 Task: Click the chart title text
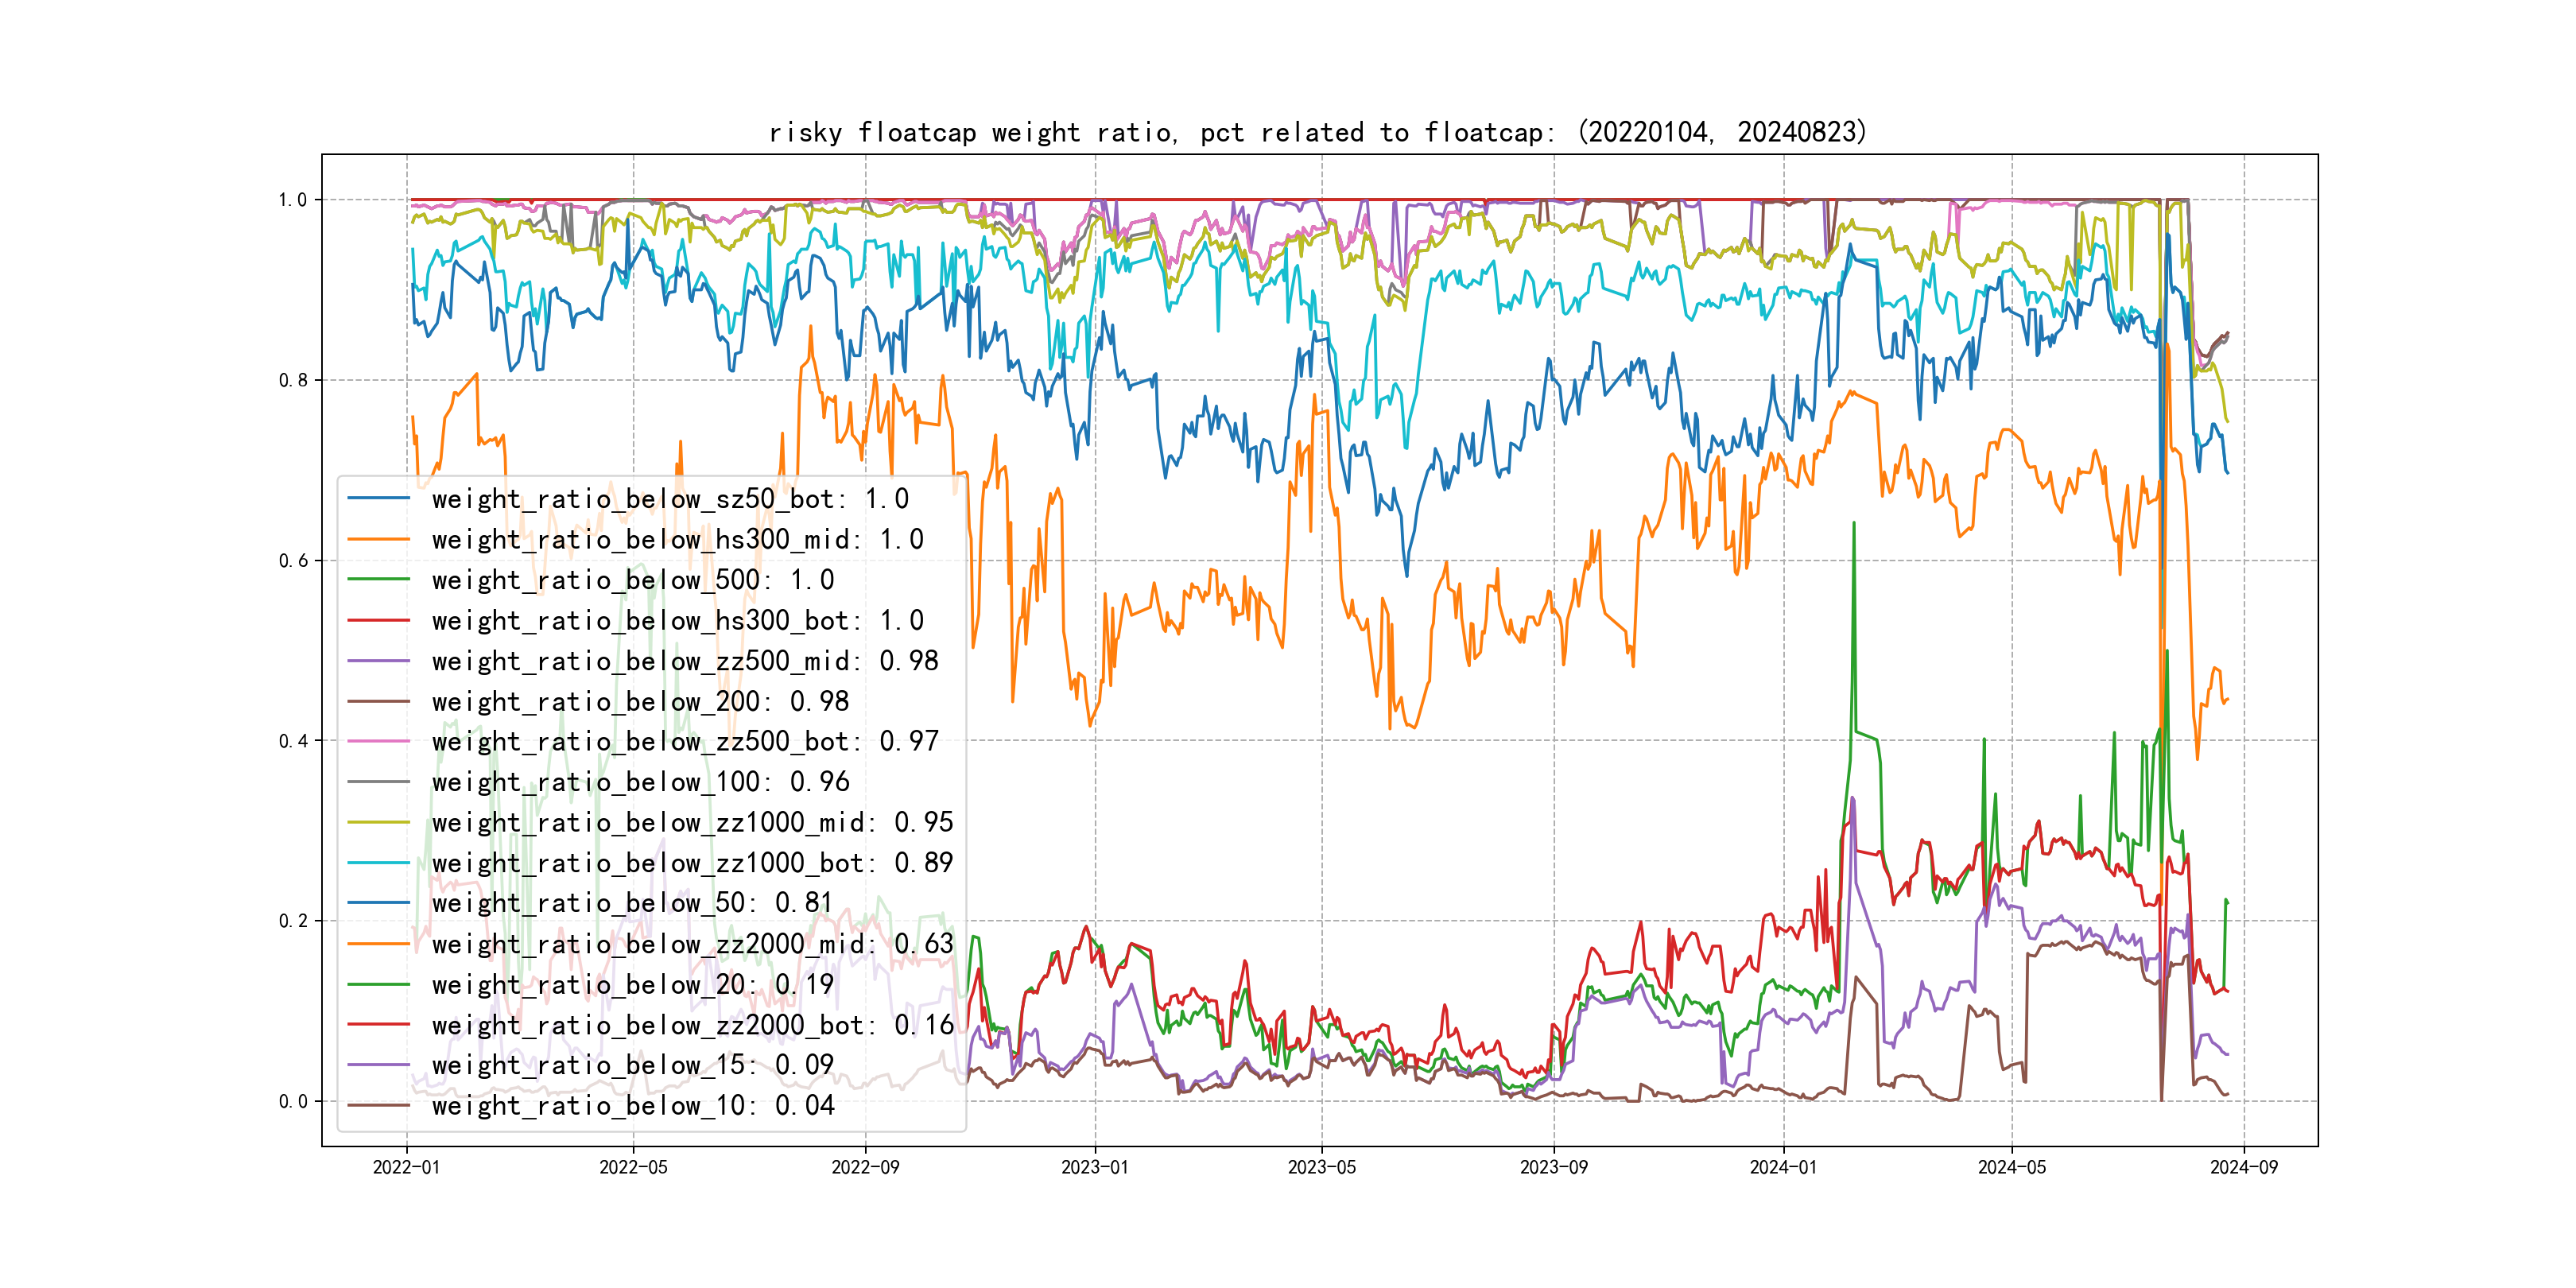click(1317, 132)
